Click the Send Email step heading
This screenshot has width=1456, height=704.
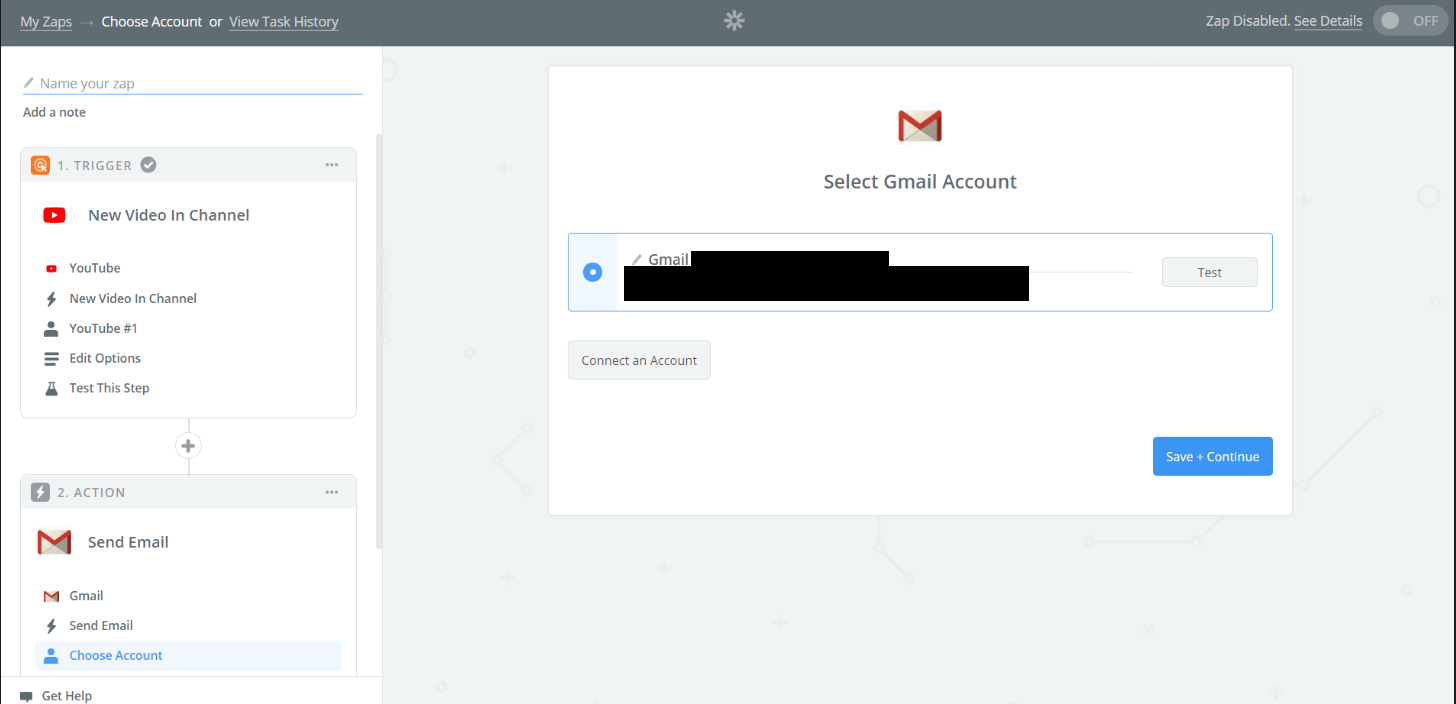pos(128,542)
